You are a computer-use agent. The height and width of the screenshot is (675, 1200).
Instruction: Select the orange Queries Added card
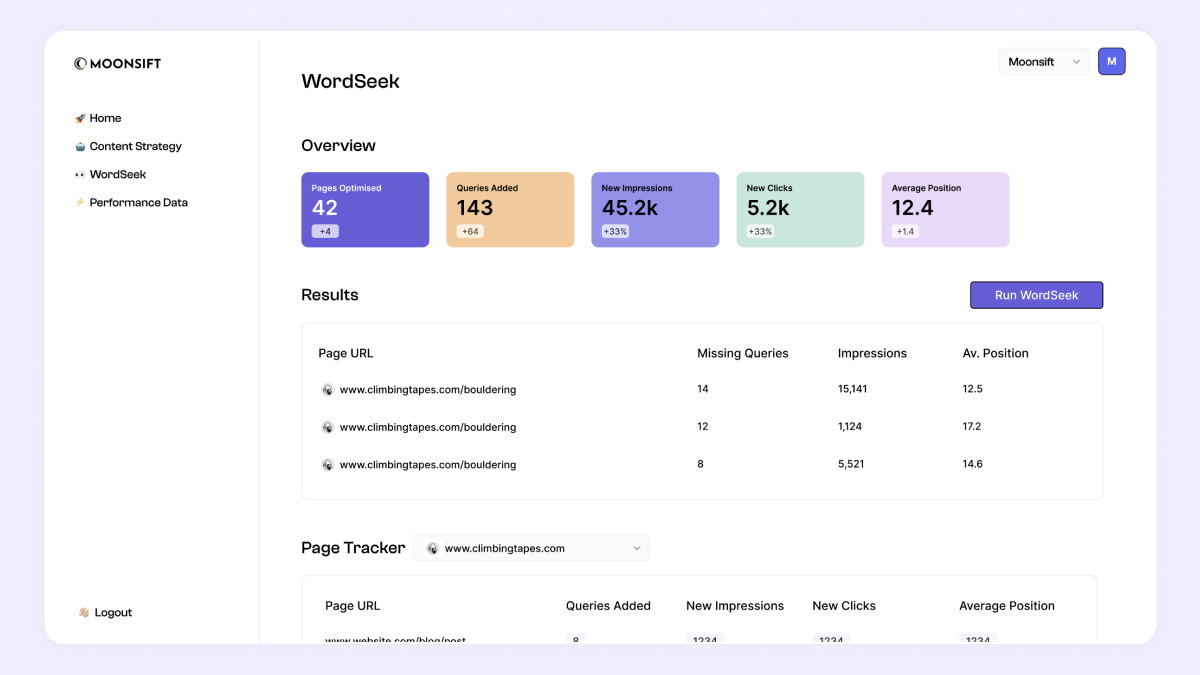510,210
